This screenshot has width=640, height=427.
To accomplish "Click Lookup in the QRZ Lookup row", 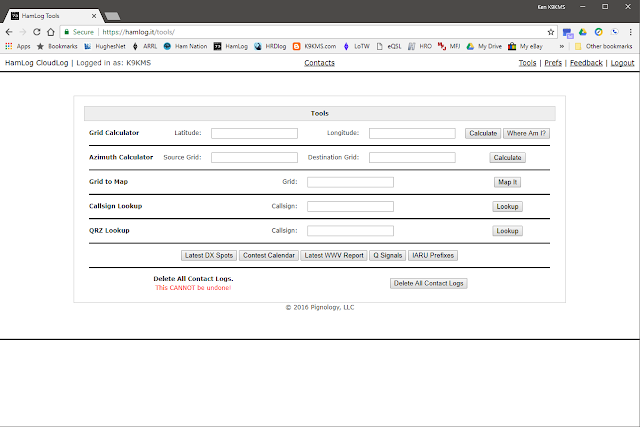I will [507, 231].
